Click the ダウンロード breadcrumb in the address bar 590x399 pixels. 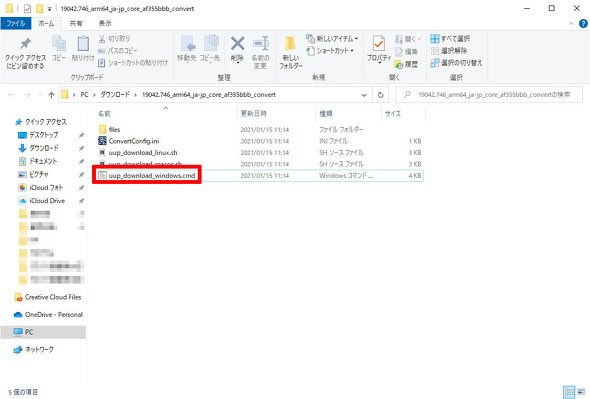tap(115, 95)
